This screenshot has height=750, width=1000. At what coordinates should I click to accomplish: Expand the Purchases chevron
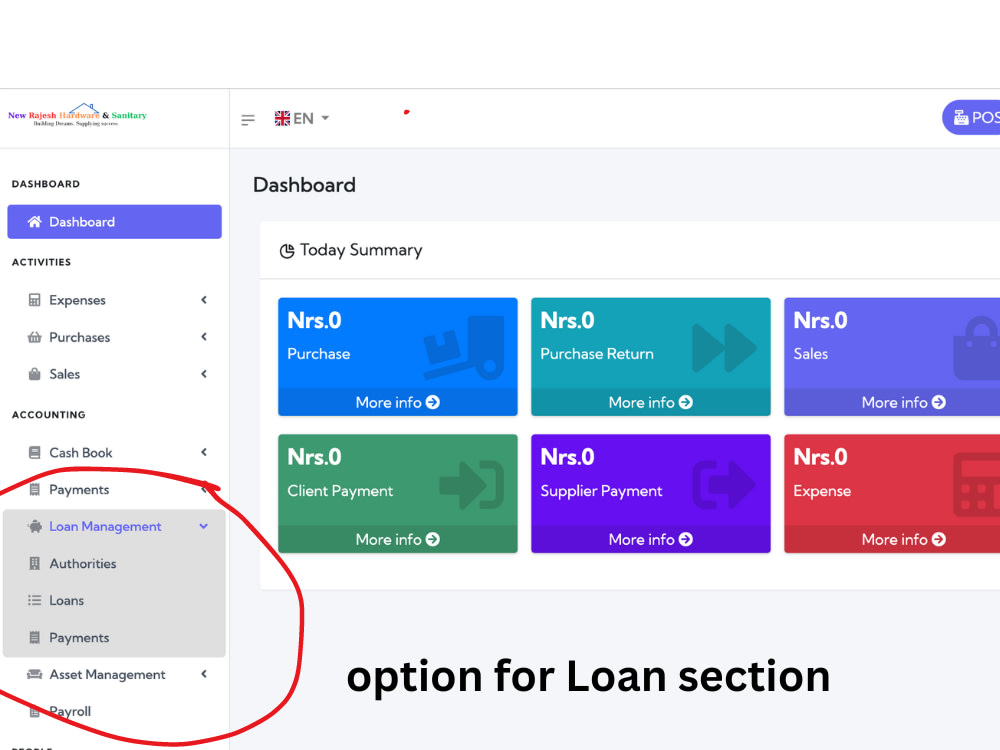[x=204, y=337]
